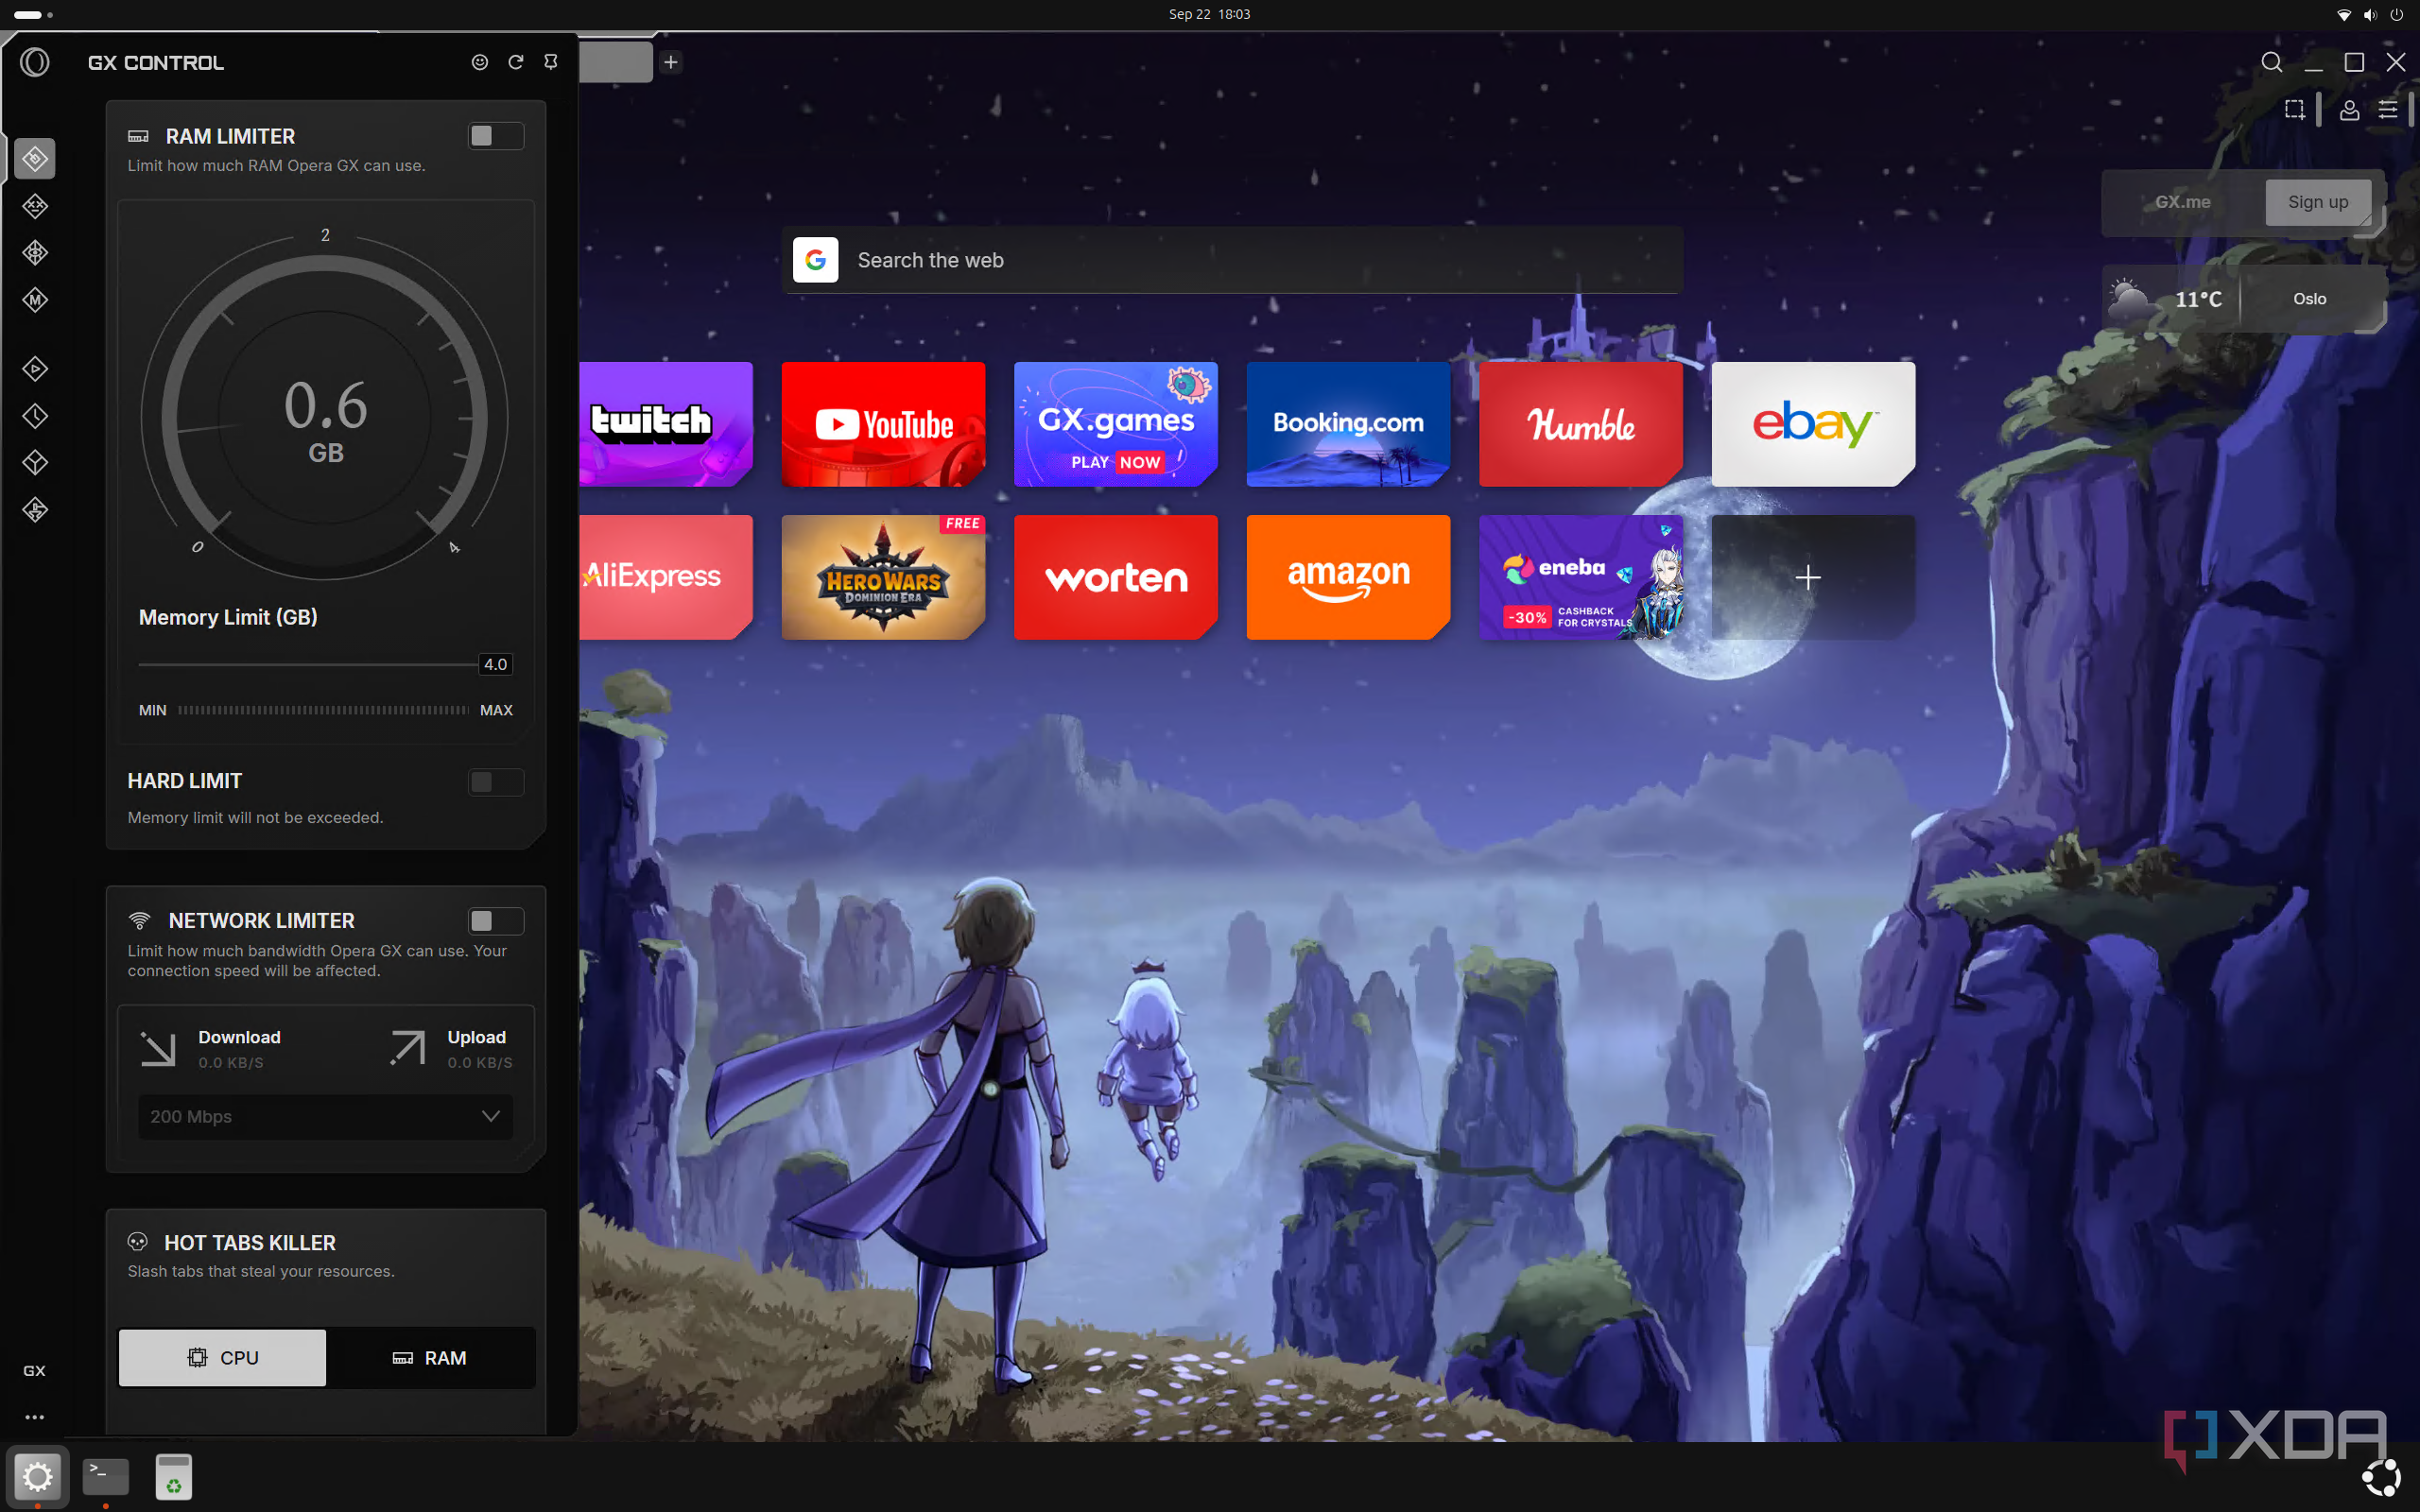The height and width of the screenshot is (1512, 2420).
Task: Open the eye diamond sidebar icon
Action: [35, 253]
